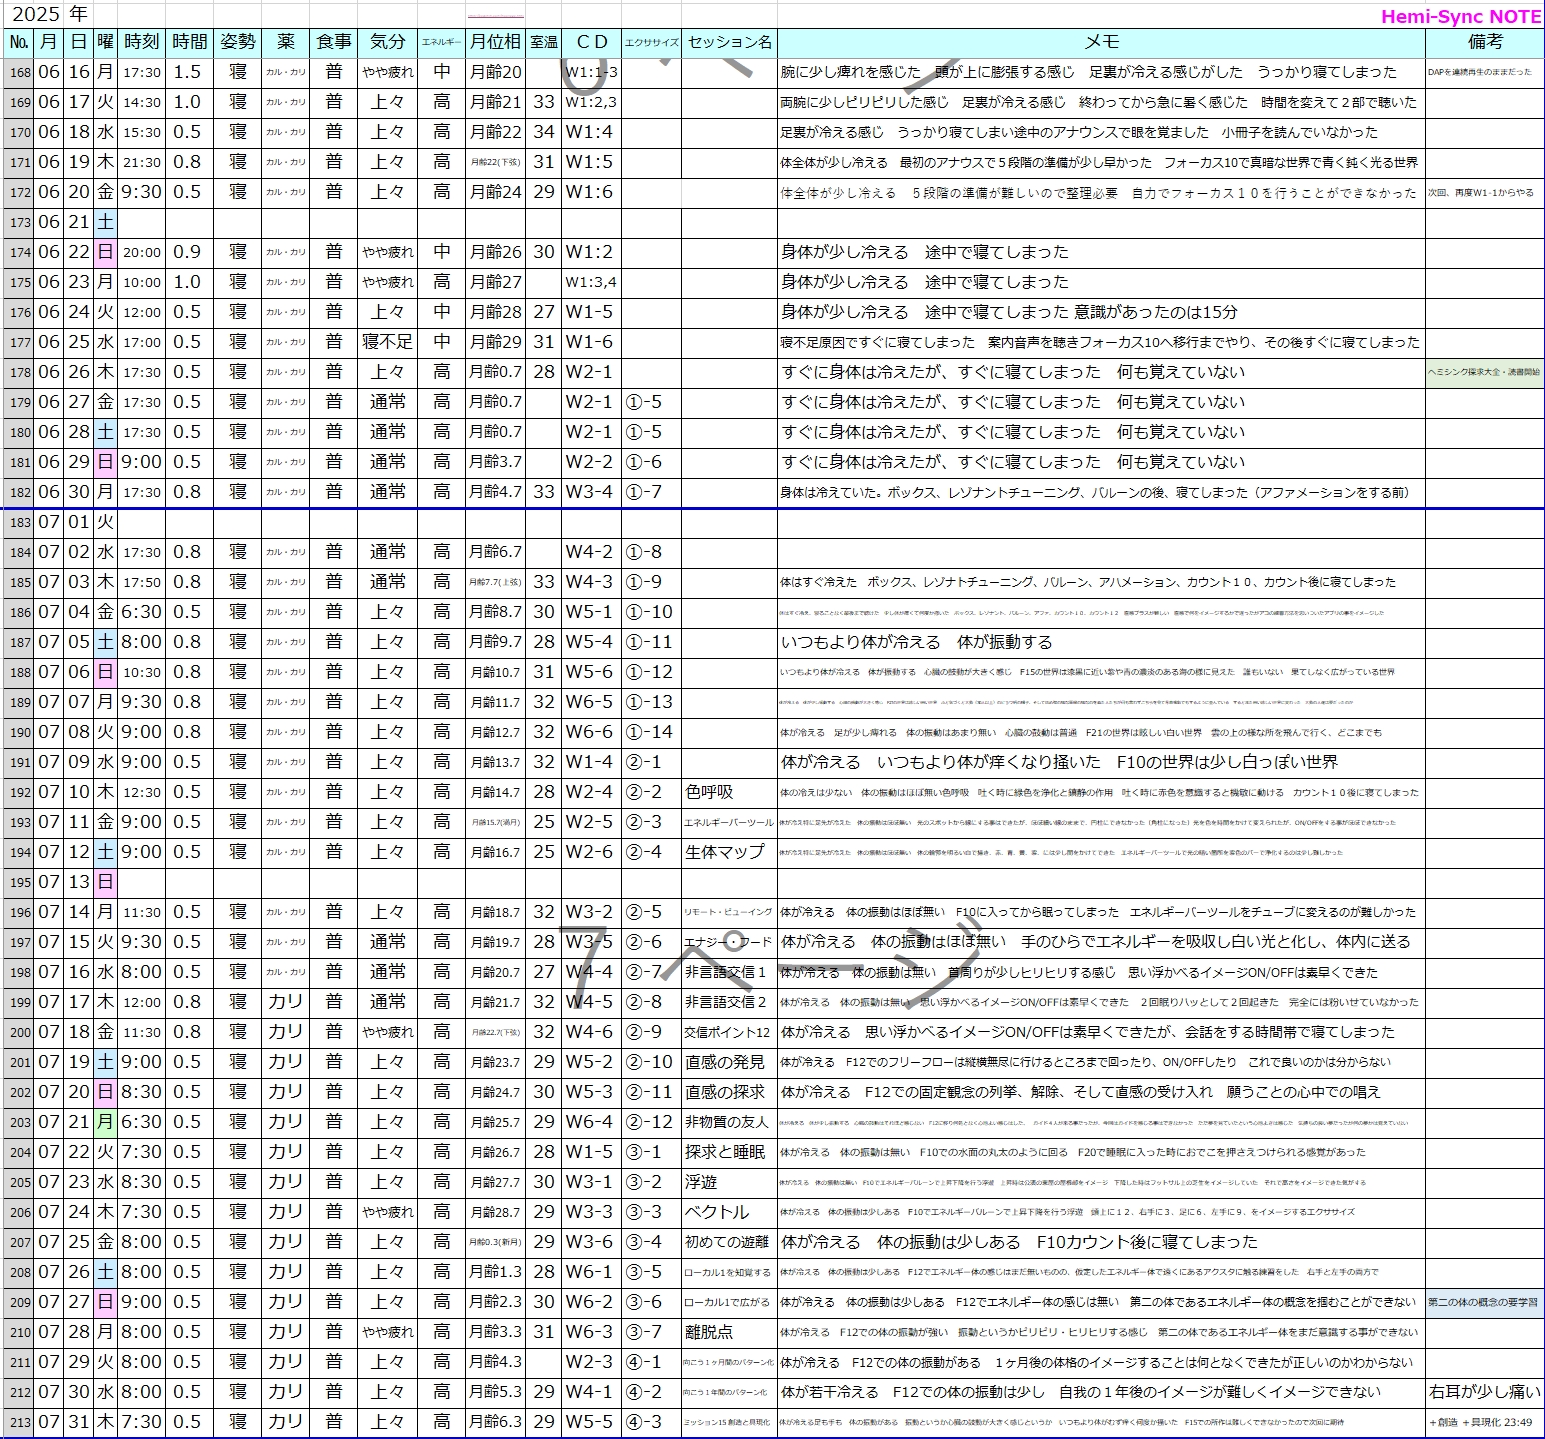
Task: Select the 食事 column header
Action: 334,42
